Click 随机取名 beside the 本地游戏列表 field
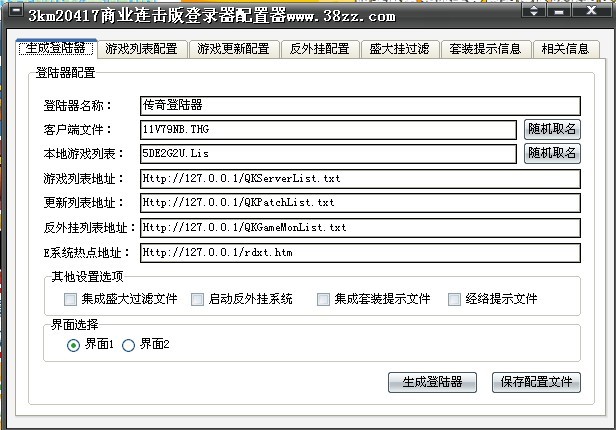 point(552,153)
